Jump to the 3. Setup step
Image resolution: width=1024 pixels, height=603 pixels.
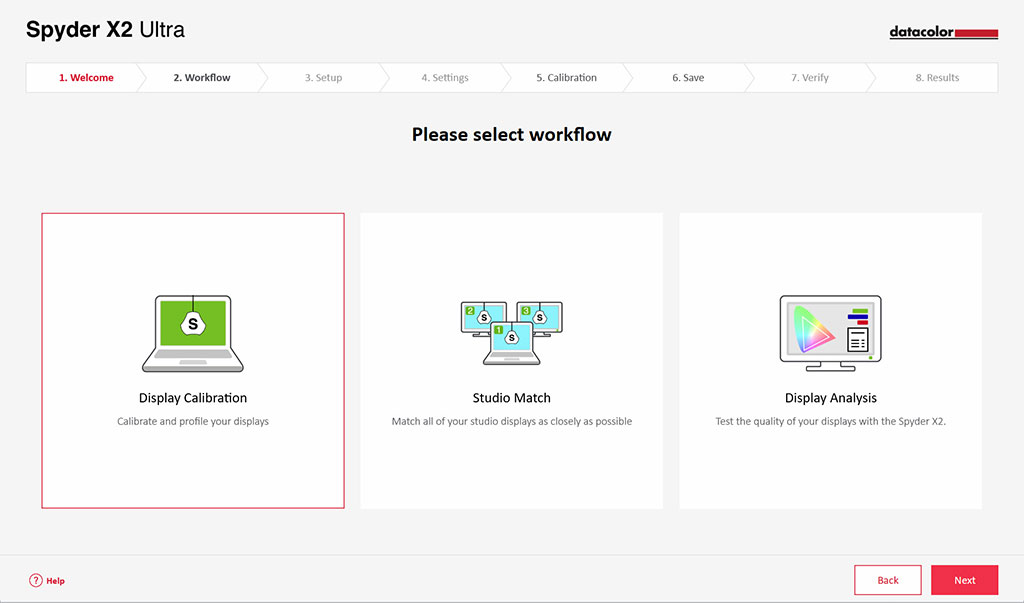[323, 77]
